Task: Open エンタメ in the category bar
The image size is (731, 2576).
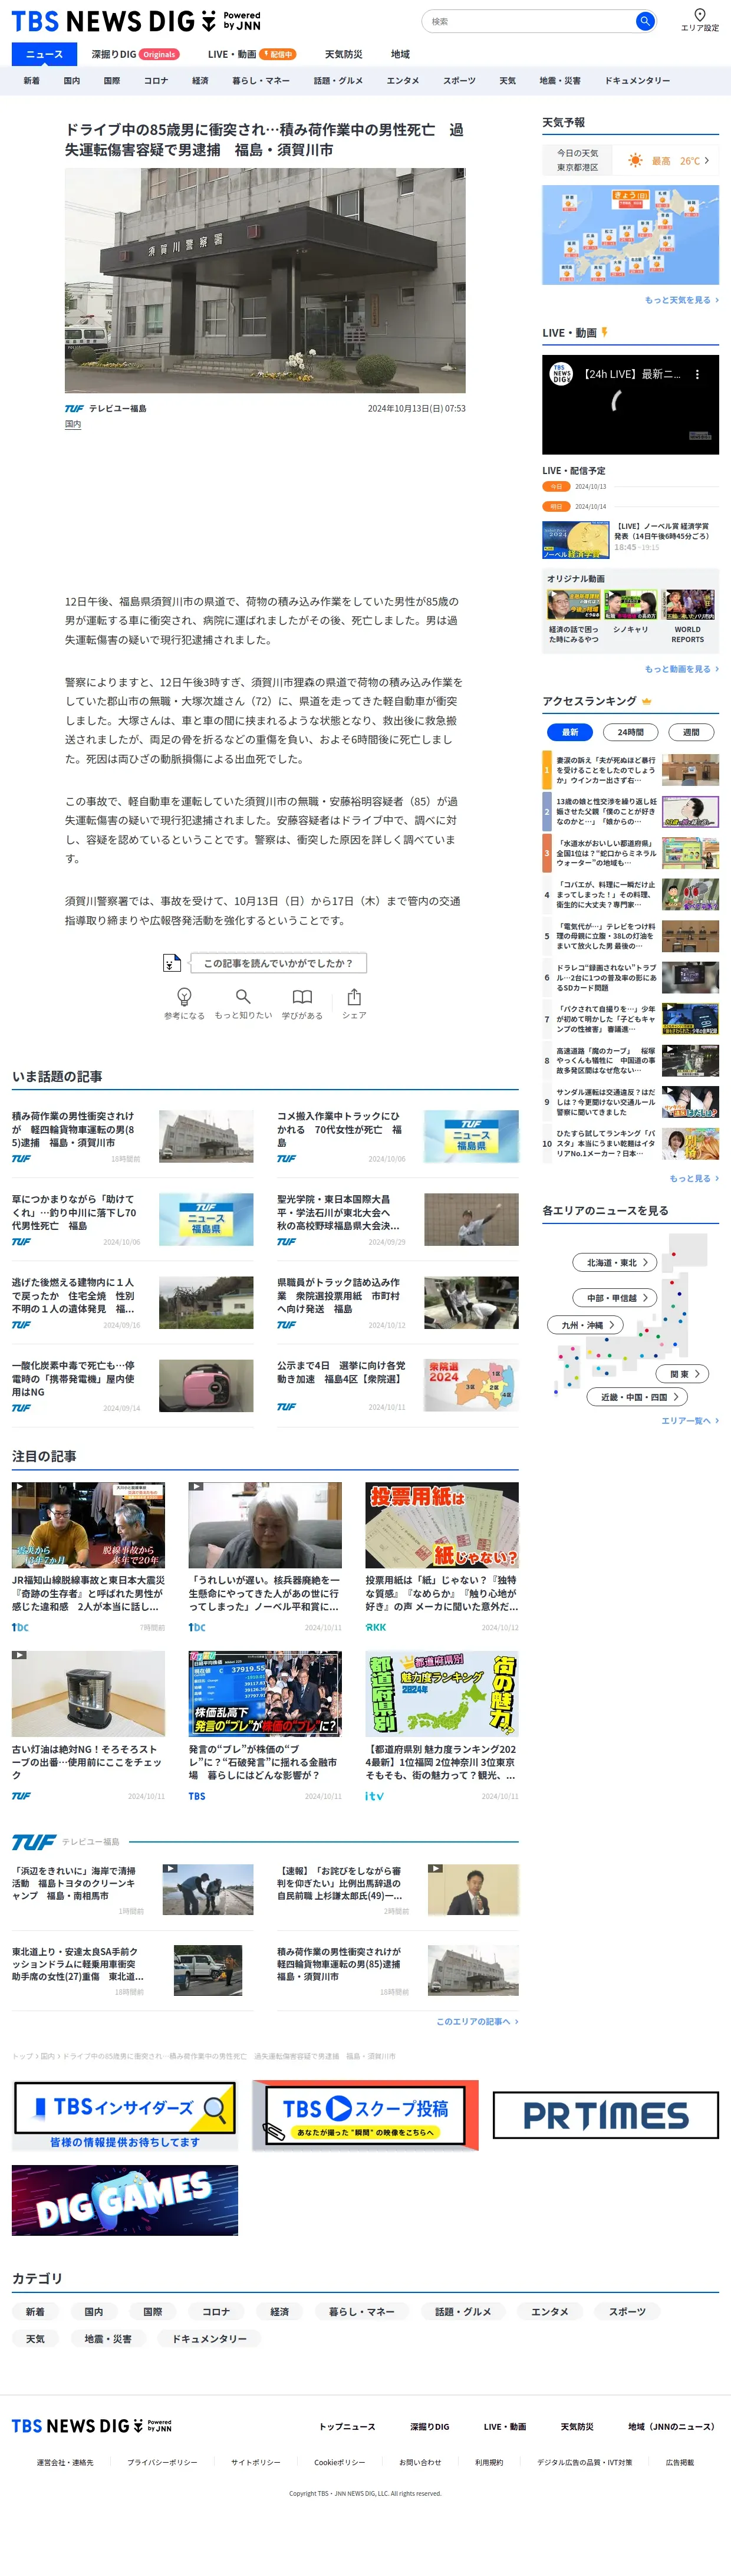Action: pyautogui.click(x=403, y=81)
